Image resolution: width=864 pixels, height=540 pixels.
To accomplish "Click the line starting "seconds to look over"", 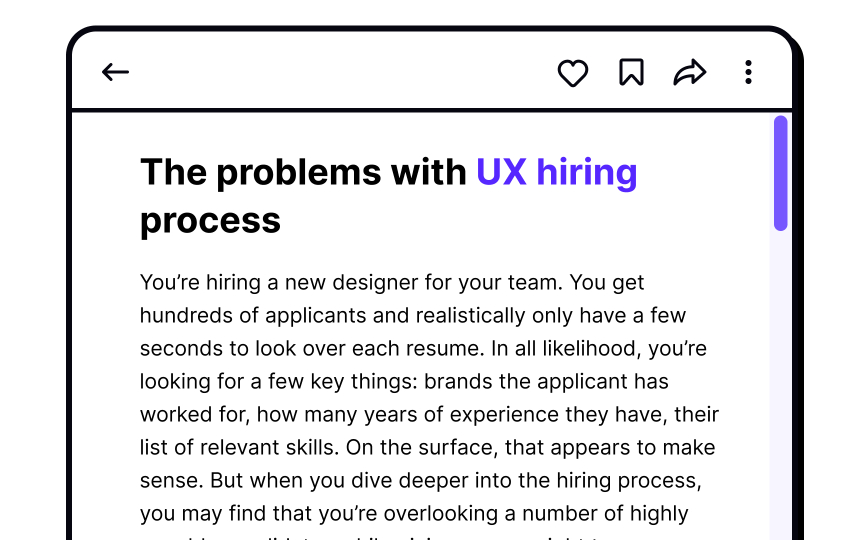I will (423, 349).
